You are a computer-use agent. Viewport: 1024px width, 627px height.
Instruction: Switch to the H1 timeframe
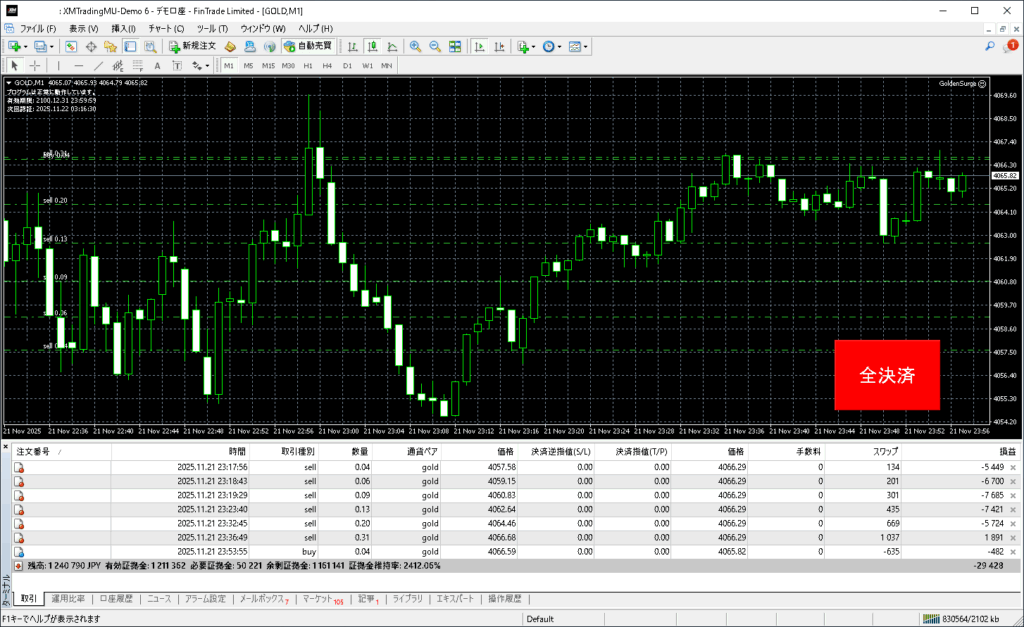(308, 66)
